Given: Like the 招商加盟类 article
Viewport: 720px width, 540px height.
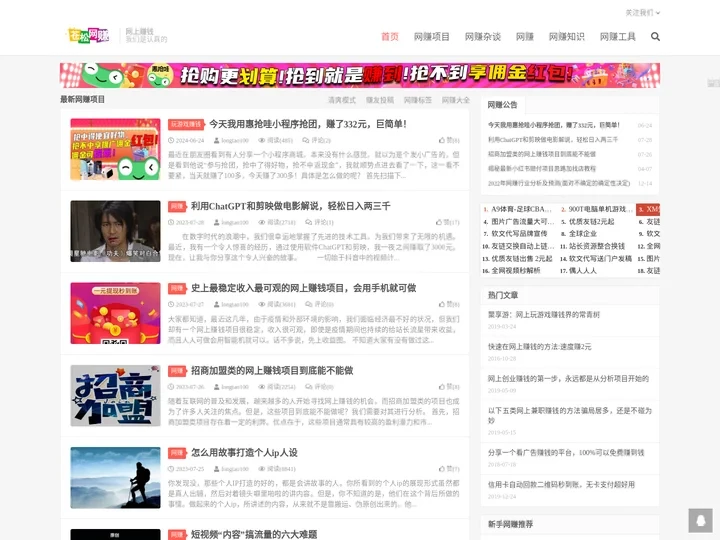Looking at the screenshot, I should click(x=449, y=387).
